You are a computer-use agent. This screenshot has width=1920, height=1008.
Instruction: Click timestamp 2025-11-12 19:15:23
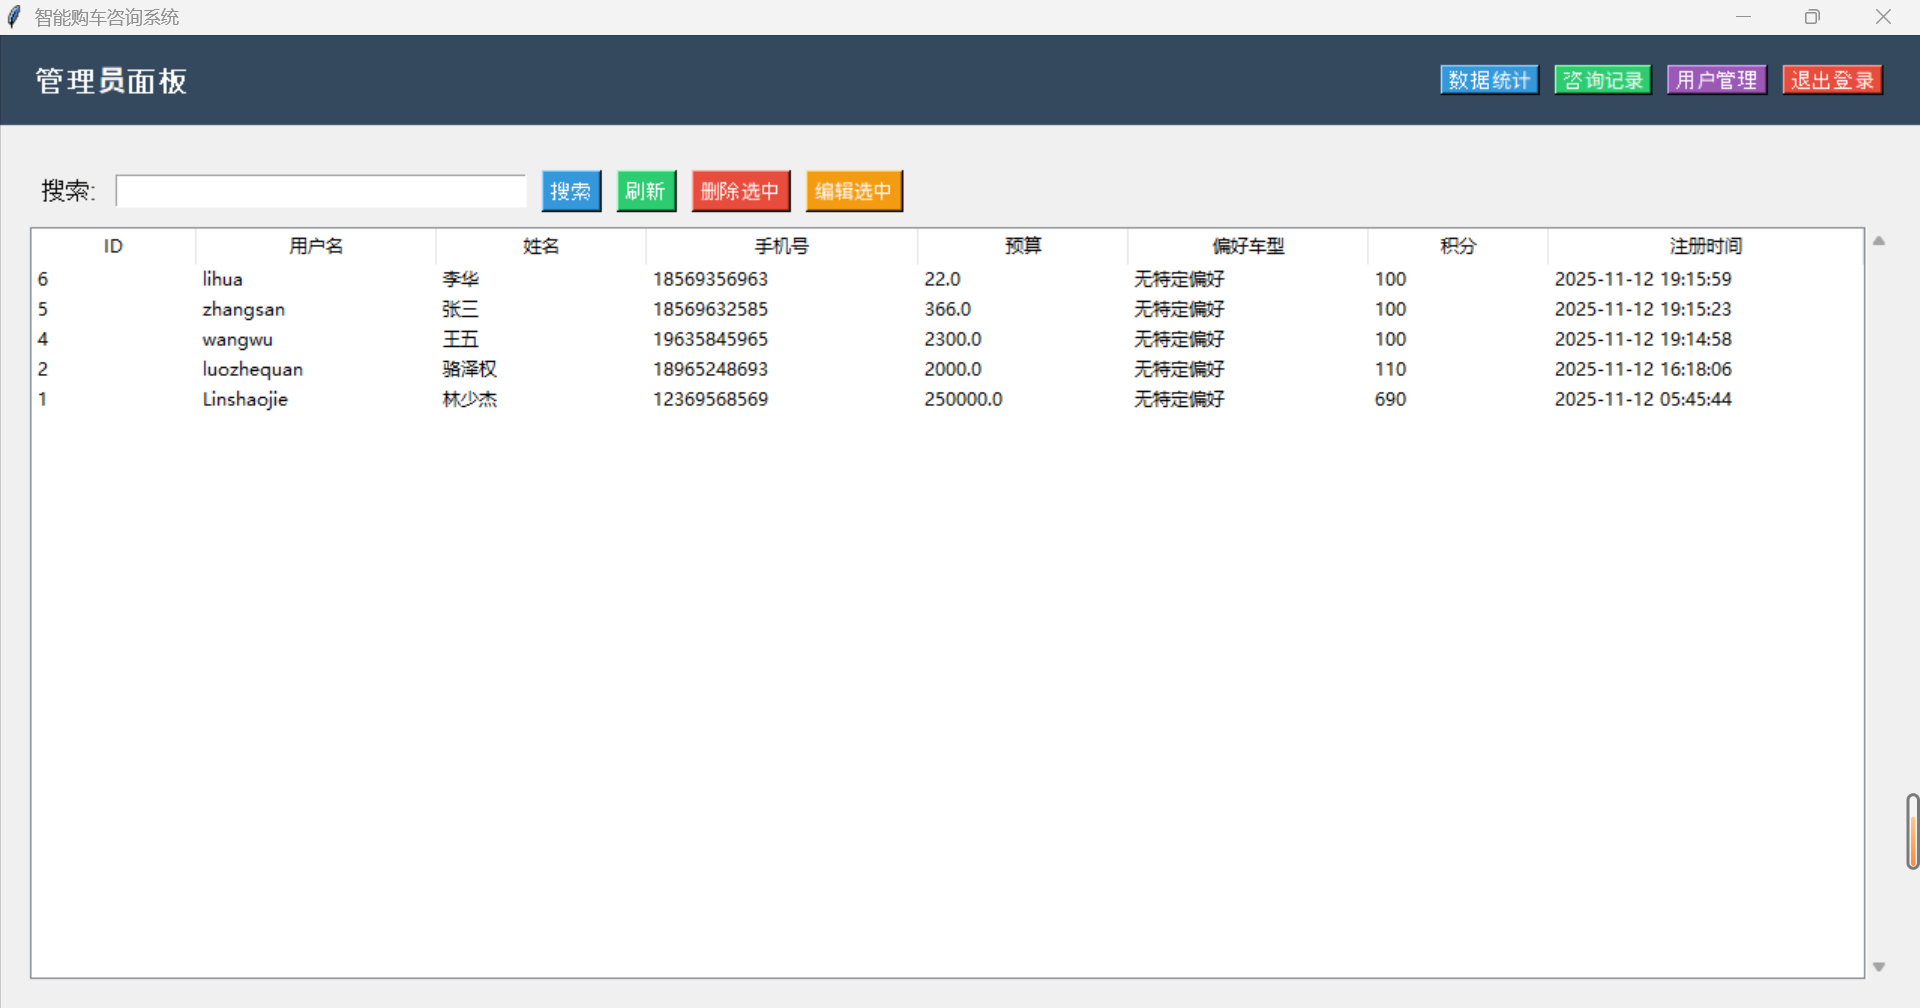1643,309
